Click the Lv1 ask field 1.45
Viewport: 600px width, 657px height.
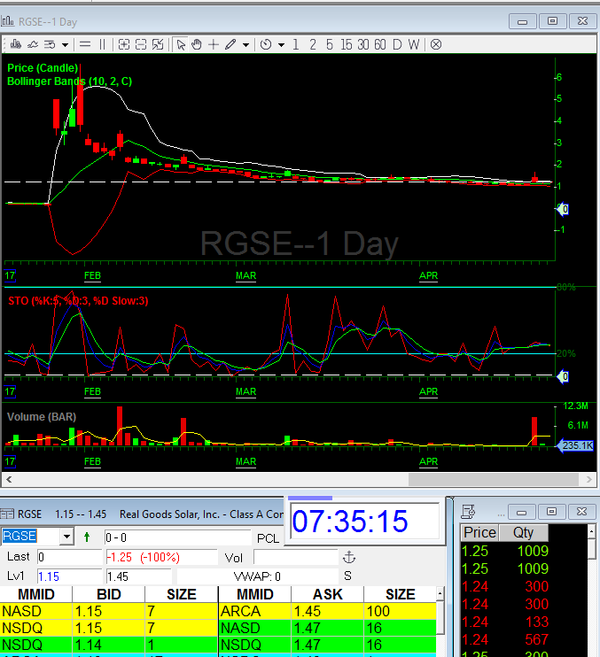point(138,577)
